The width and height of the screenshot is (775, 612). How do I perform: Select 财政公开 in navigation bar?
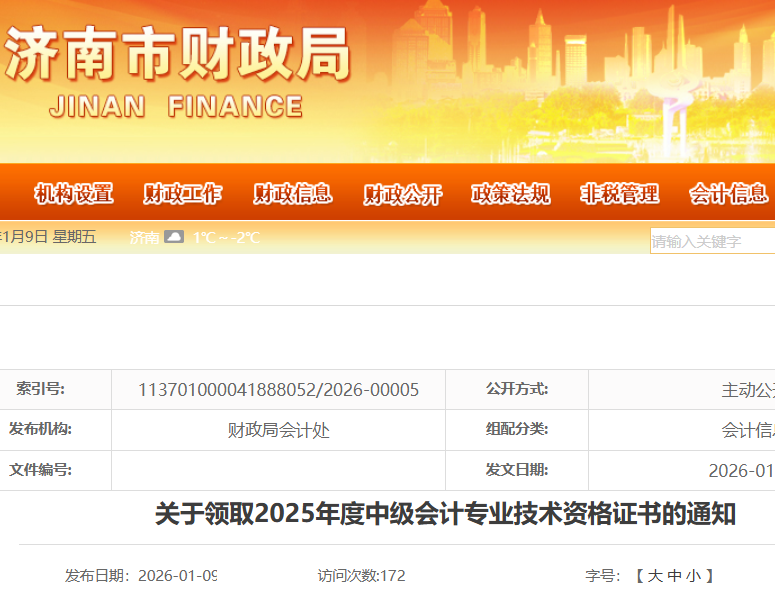click(x=402, y=194)
